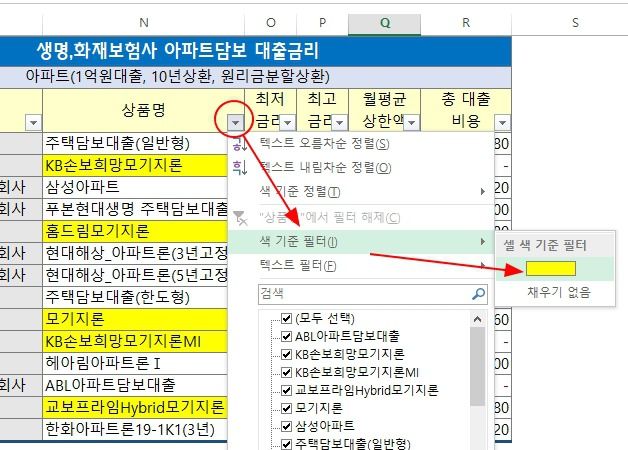The image size is (628, 450).
Task: Click cell 현대해상_아파트론(3년고정
Action: 135,253
